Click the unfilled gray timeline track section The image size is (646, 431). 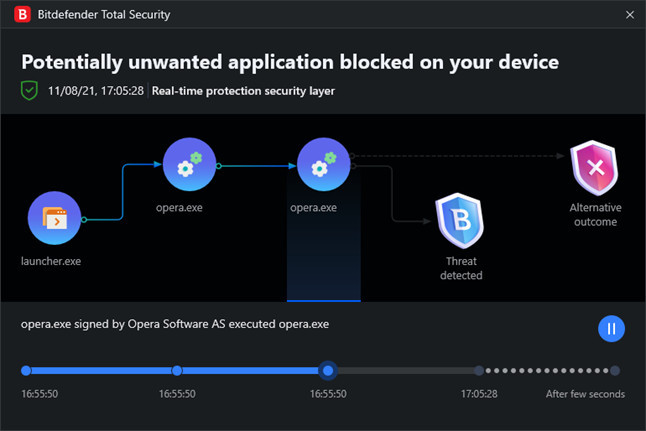pos(406,370)
